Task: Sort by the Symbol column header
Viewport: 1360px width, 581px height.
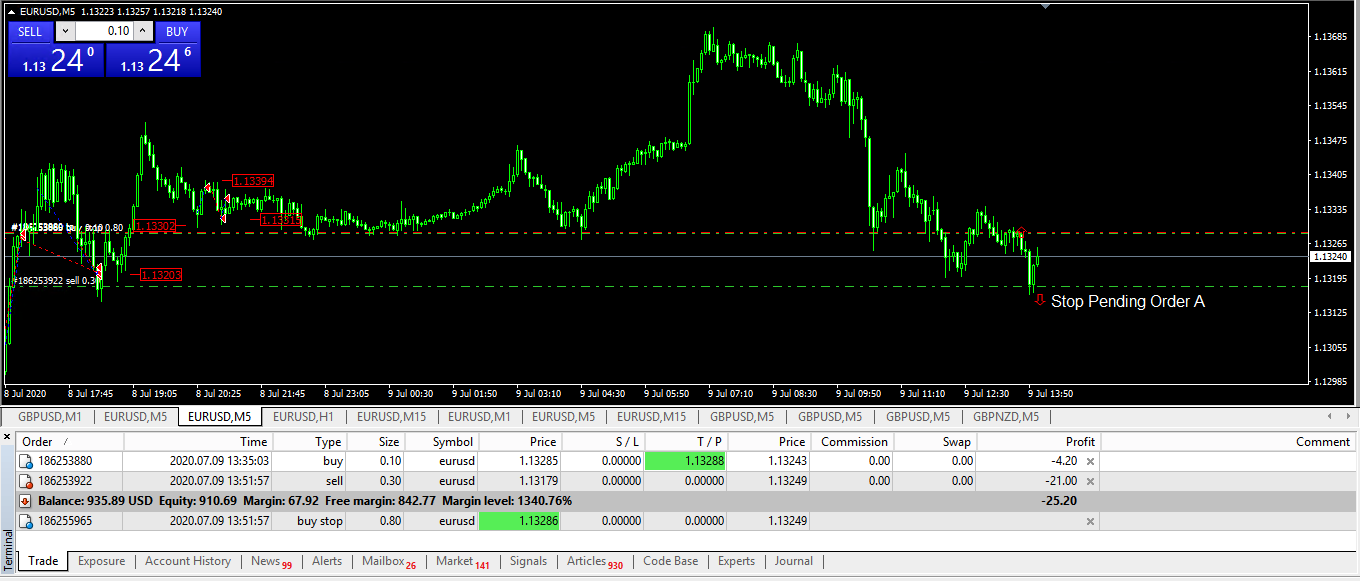Action: click(x=441, y=441)
